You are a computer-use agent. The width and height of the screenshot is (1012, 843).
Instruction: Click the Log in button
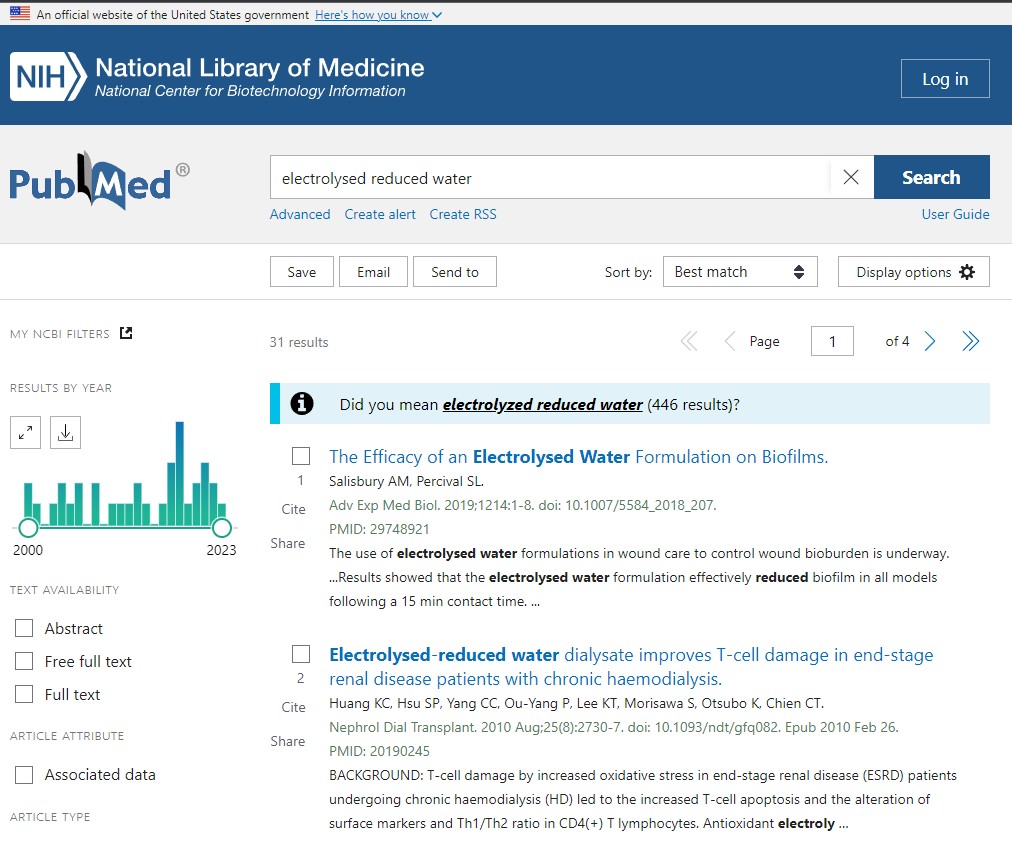(945, 79)
